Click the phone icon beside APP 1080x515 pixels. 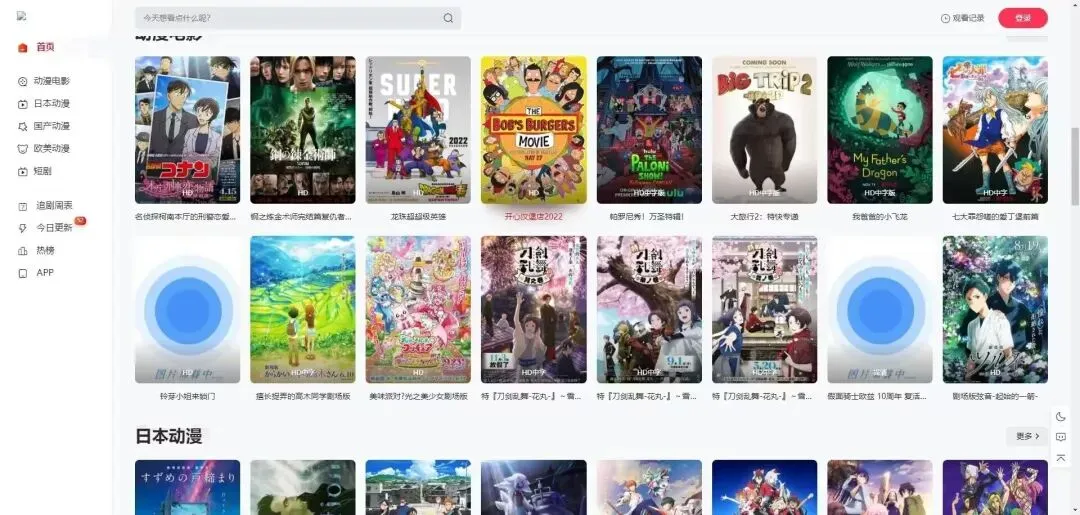click(23, 273)
